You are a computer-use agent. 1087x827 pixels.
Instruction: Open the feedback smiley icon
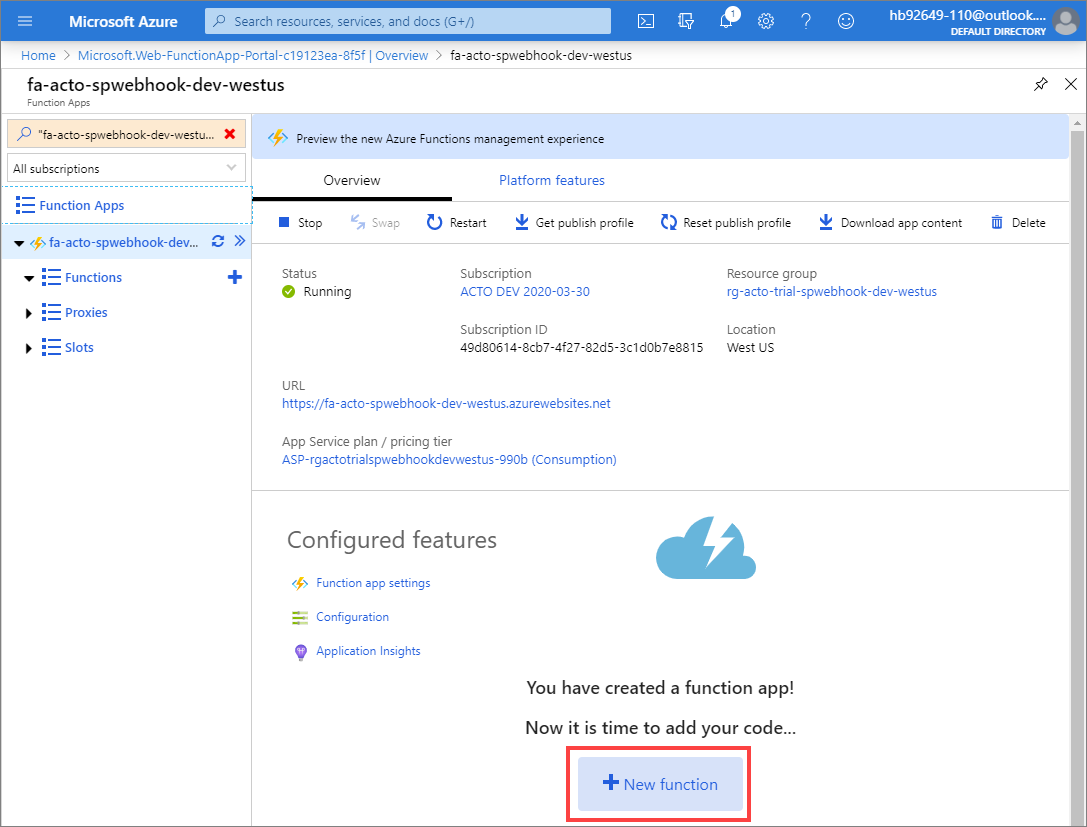point(846,21)
